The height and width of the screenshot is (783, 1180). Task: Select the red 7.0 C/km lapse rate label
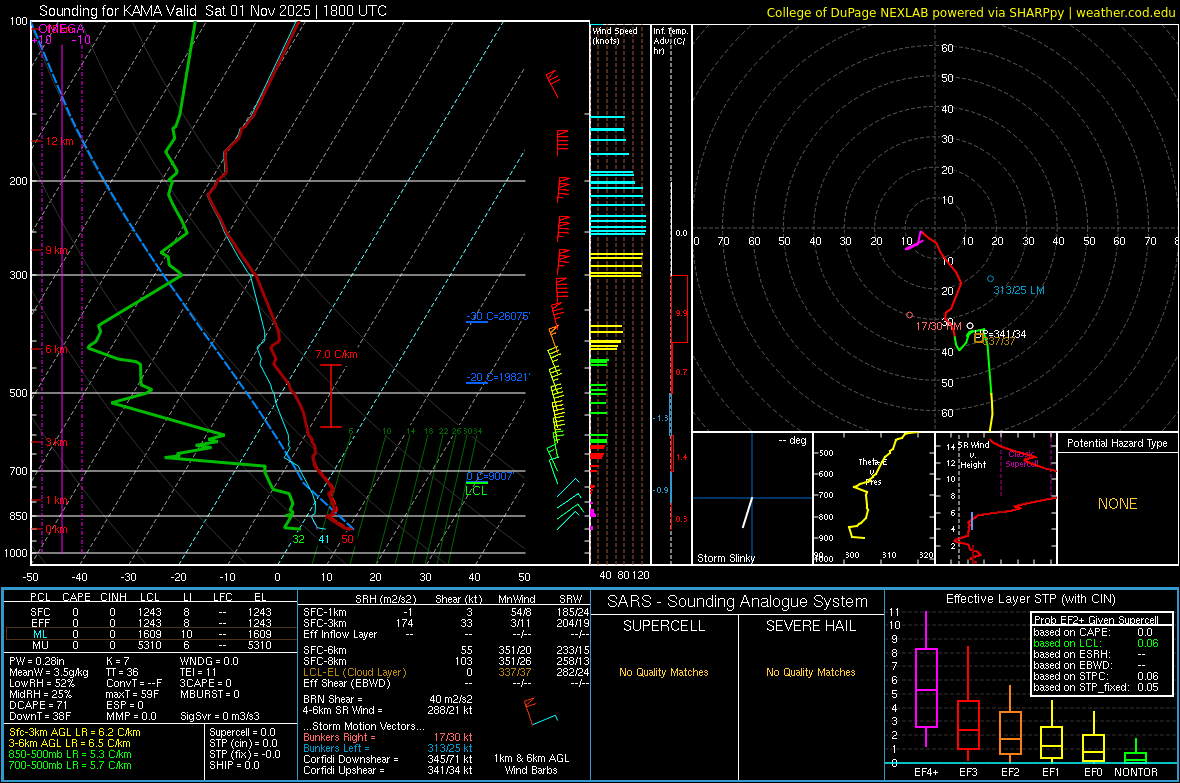click(x=336, y=354)
